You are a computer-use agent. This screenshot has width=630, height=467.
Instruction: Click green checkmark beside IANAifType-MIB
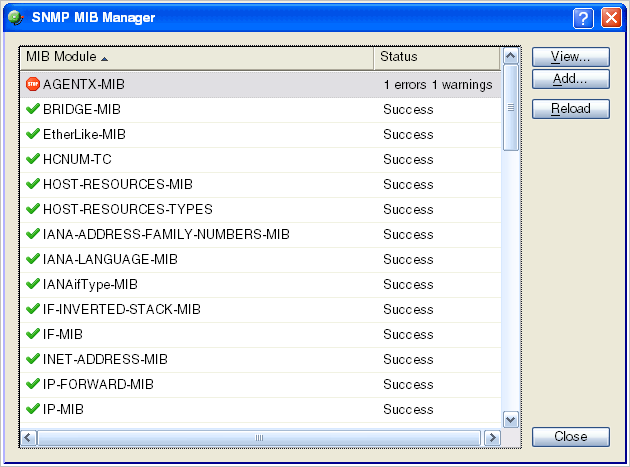32,284
